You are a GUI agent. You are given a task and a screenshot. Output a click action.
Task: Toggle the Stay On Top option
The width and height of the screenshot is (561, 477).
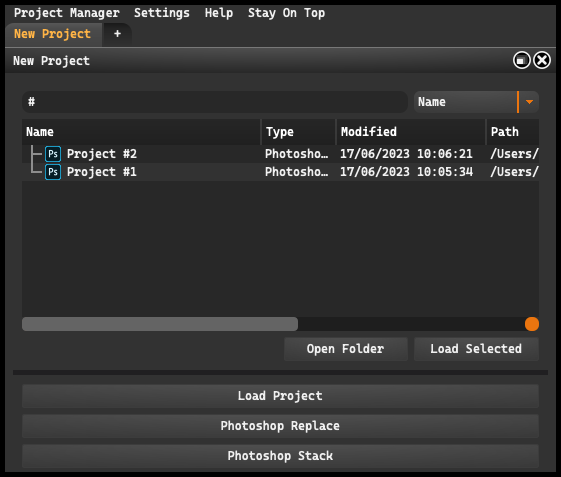(287, 13)
